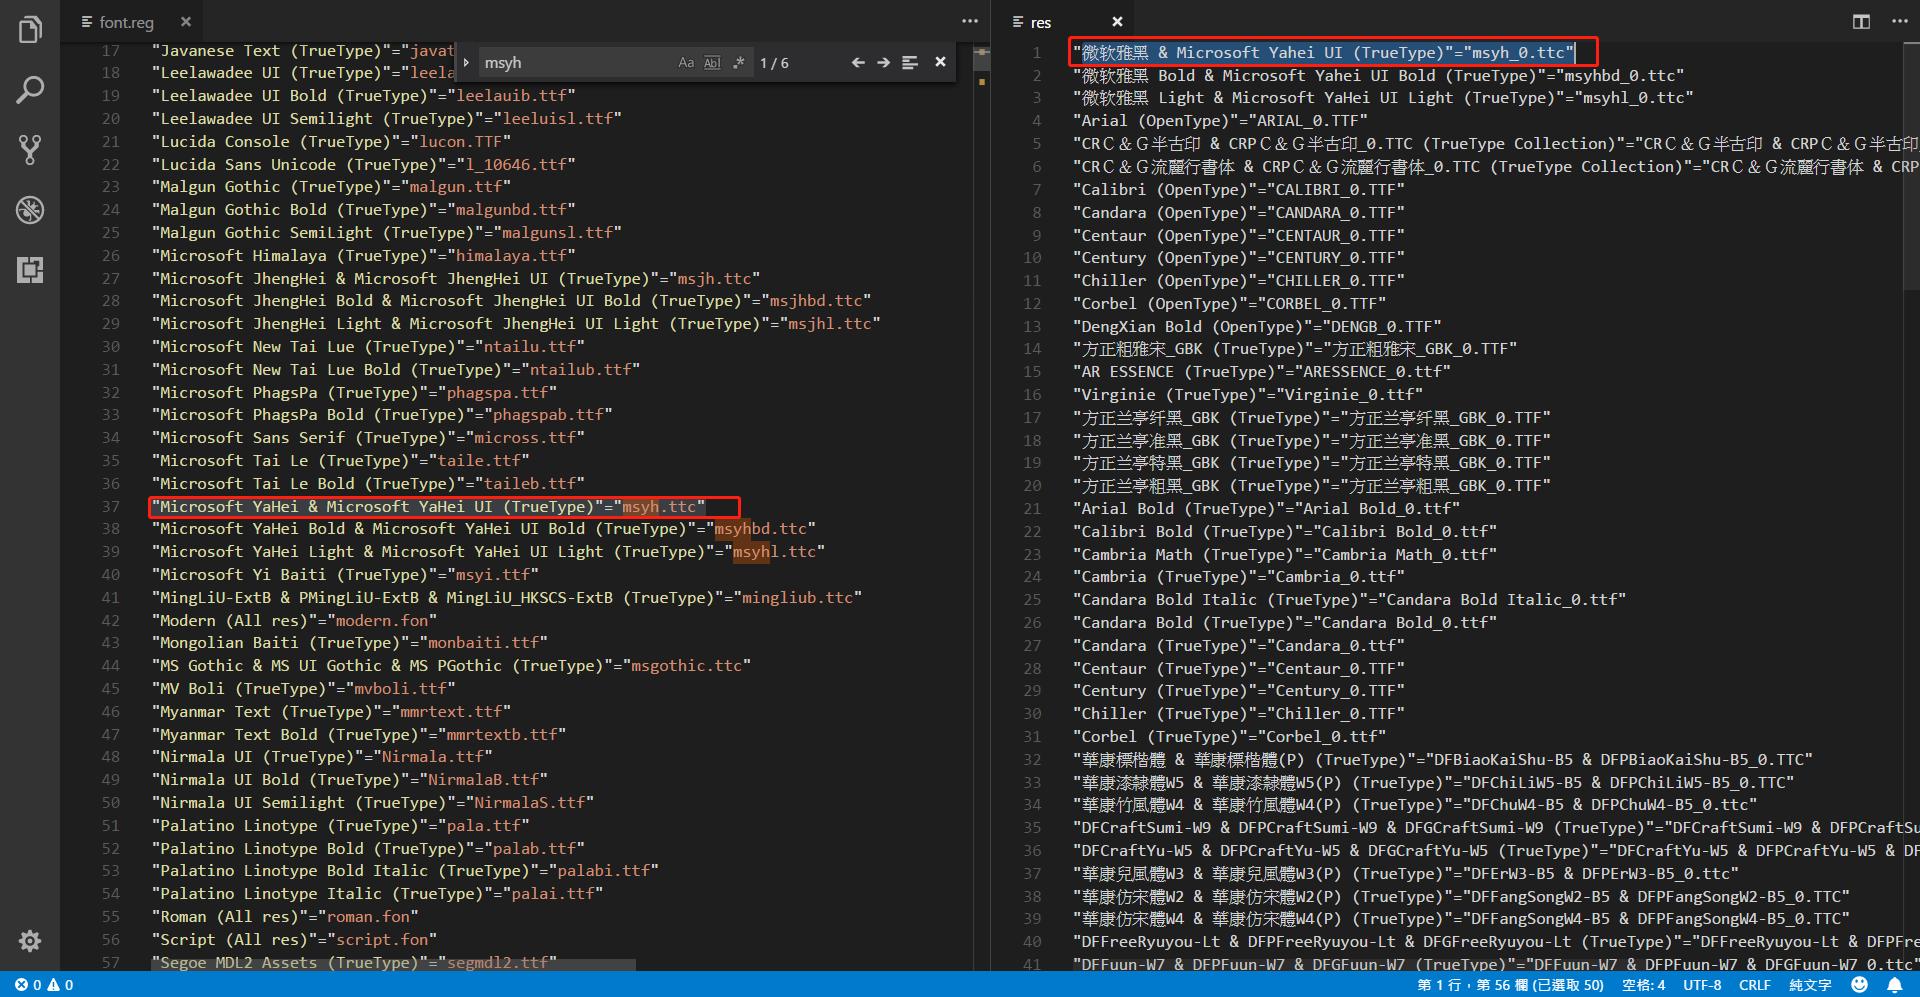Click the Script (All res) line

click(295, 940)
